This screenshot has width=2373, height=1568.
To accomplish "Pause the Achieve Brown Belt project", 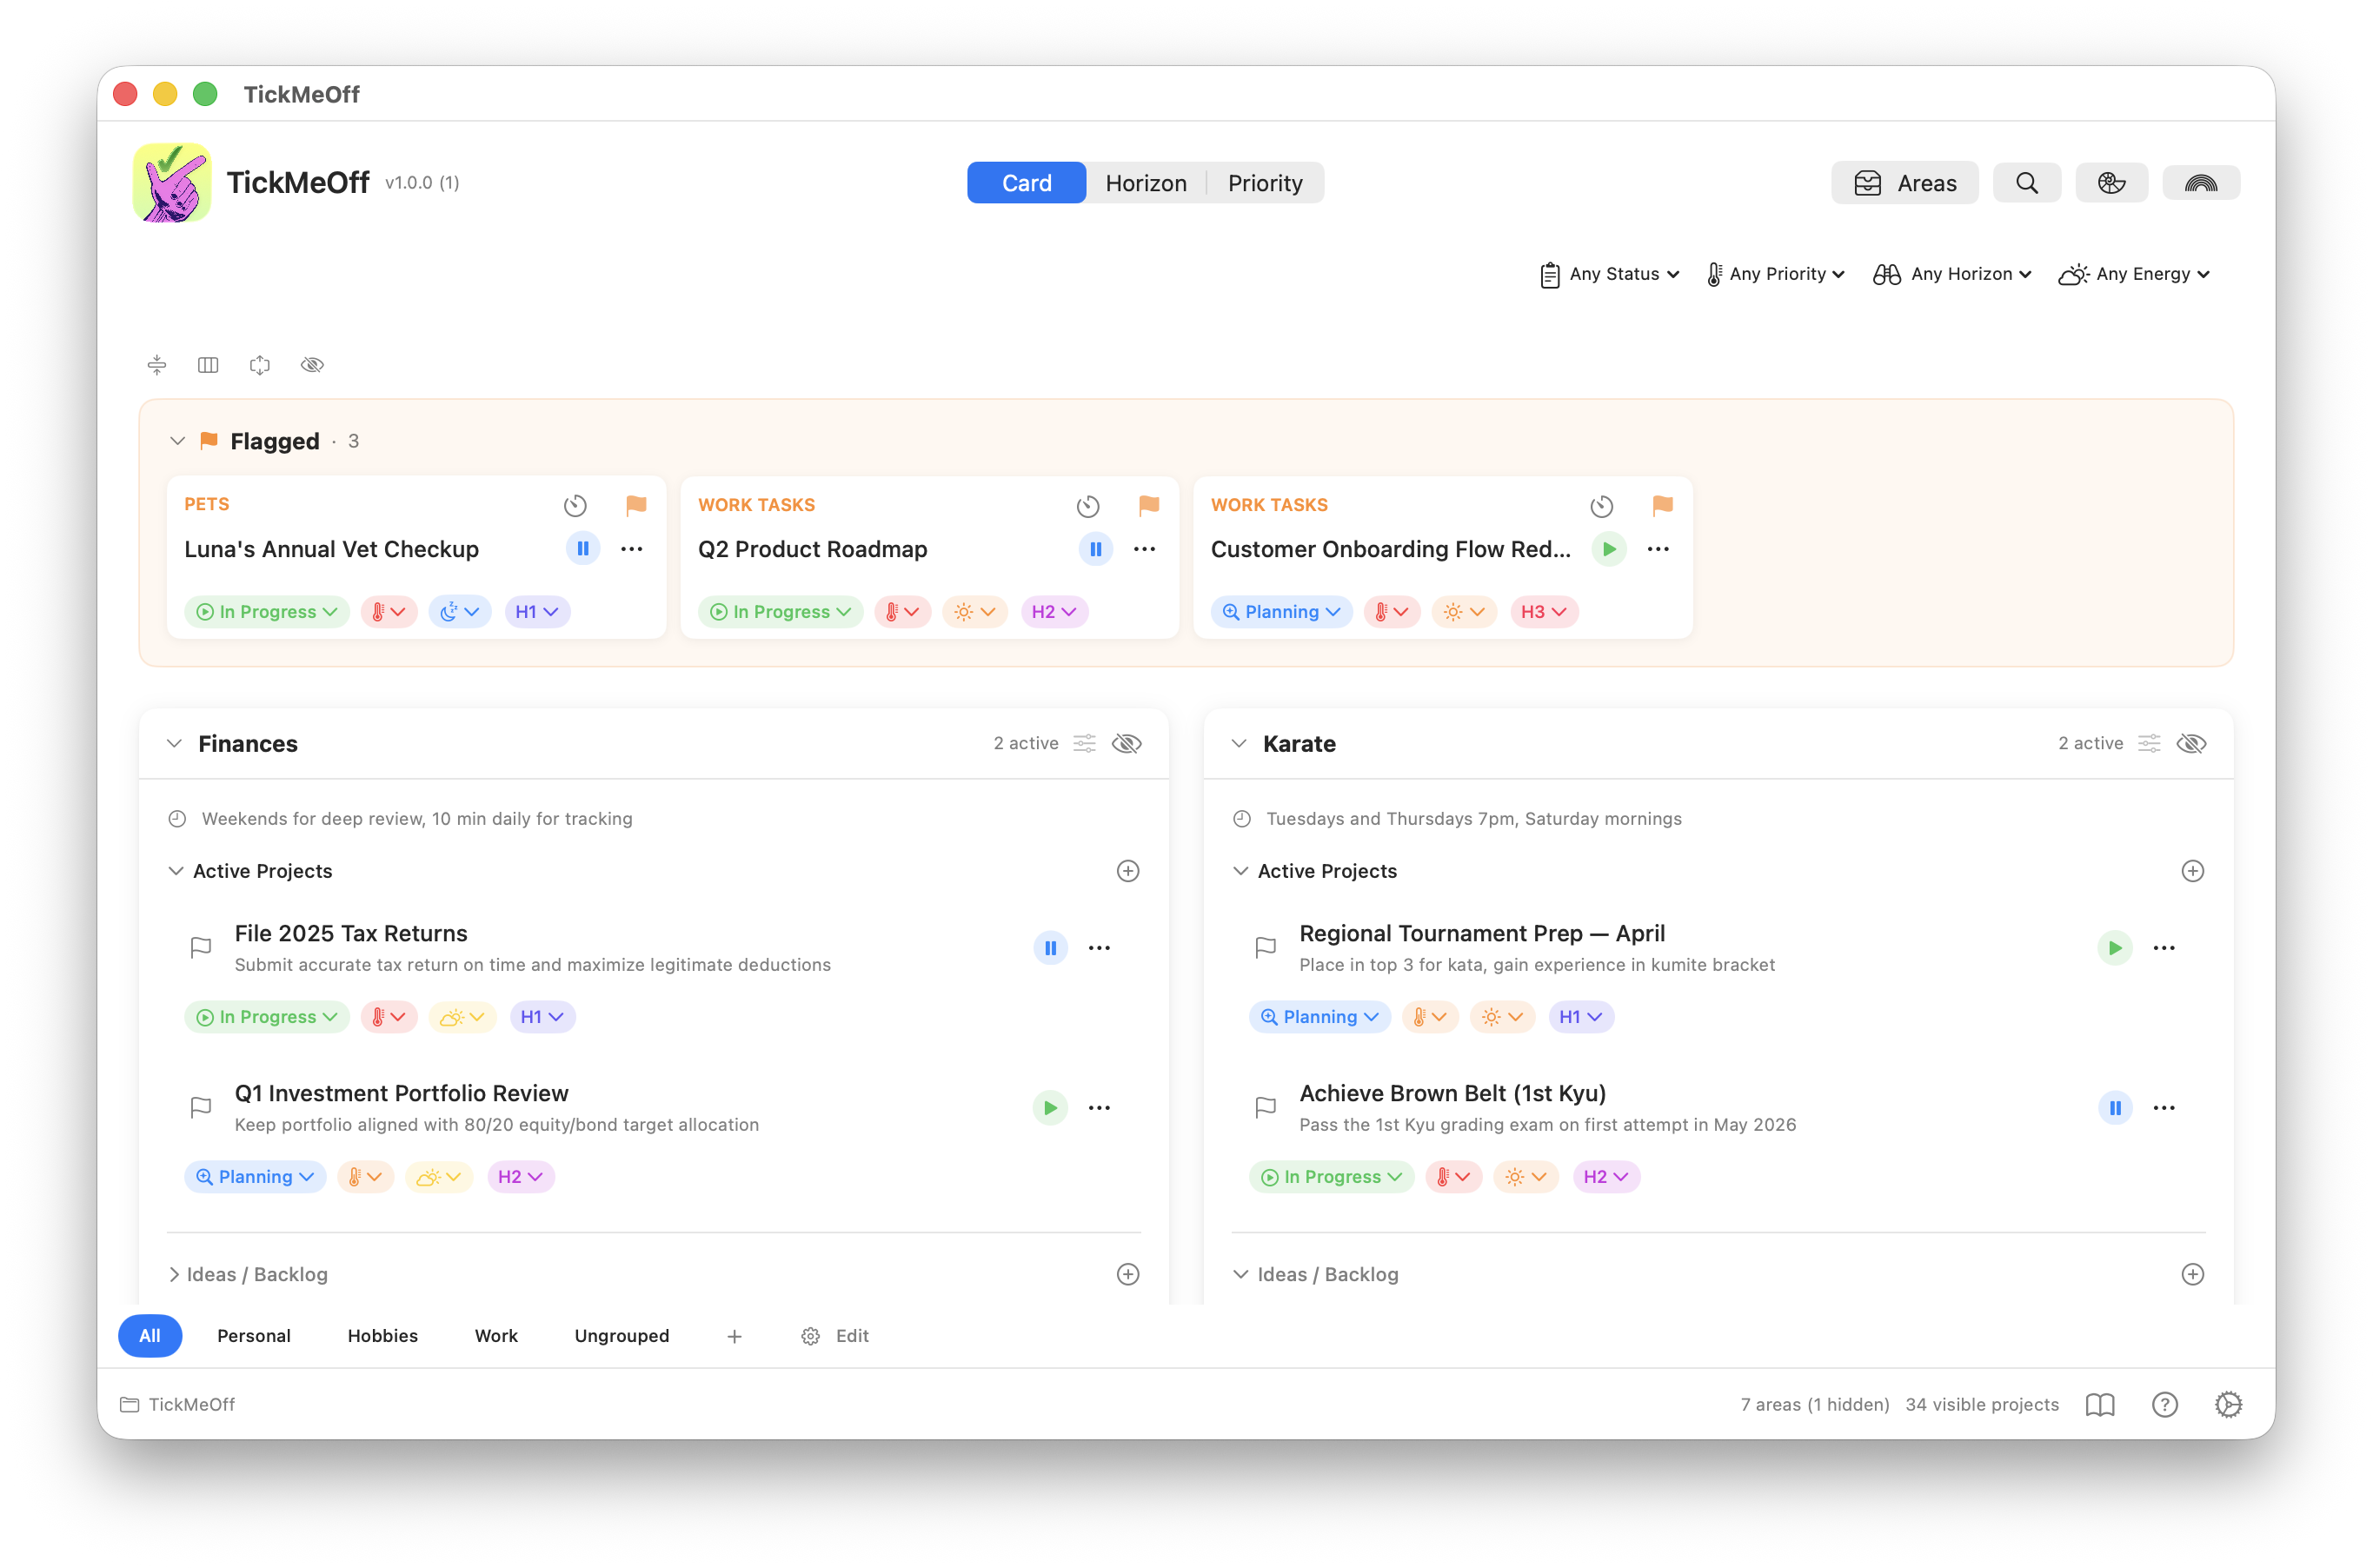I will [x=2115, y=1107].
